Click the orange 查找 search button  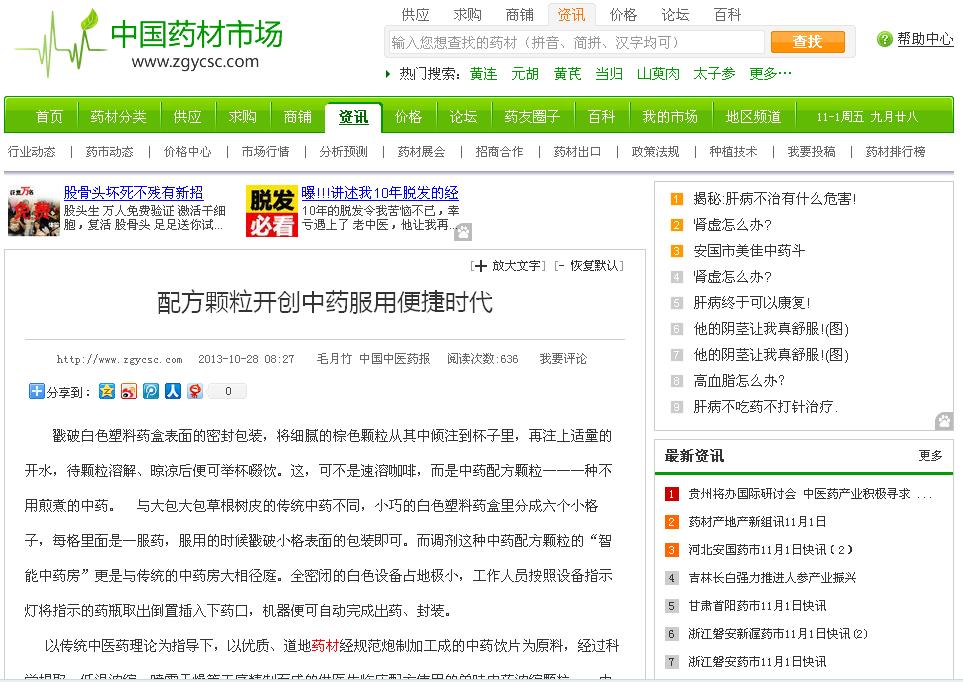click(808, 42)
